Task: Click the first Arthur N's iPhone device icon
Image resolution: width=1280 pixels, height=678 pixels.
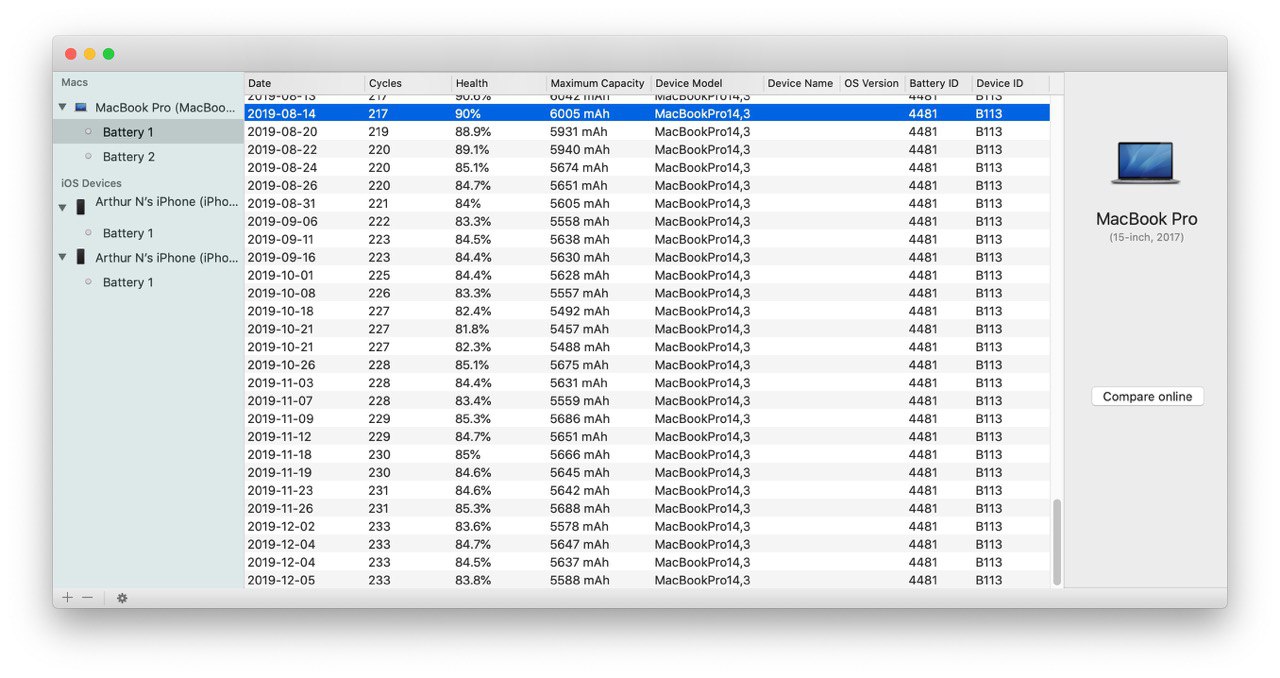Action: pyautogui.click(x=81, y=207)
